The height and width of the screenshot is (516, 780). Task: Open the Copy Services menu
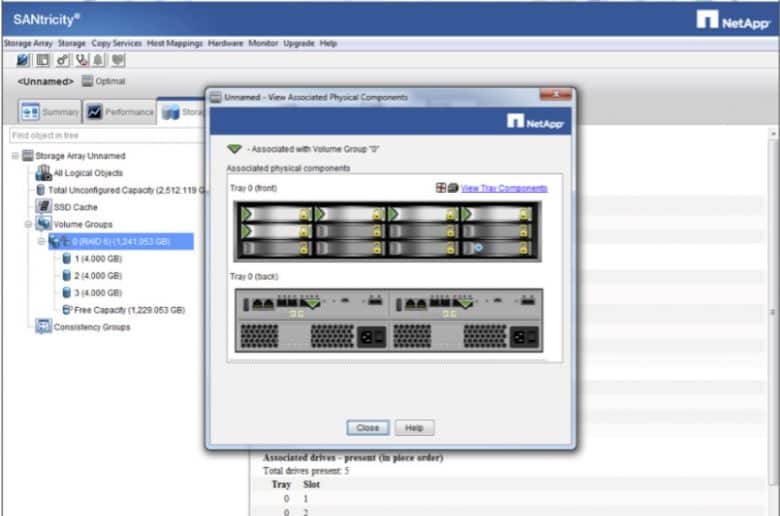tap(116, 43)
